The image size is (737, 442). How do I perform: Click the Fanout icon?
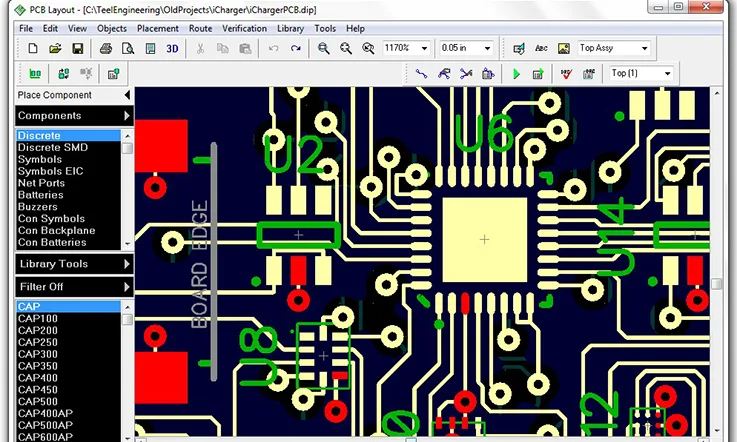point(488,73)
